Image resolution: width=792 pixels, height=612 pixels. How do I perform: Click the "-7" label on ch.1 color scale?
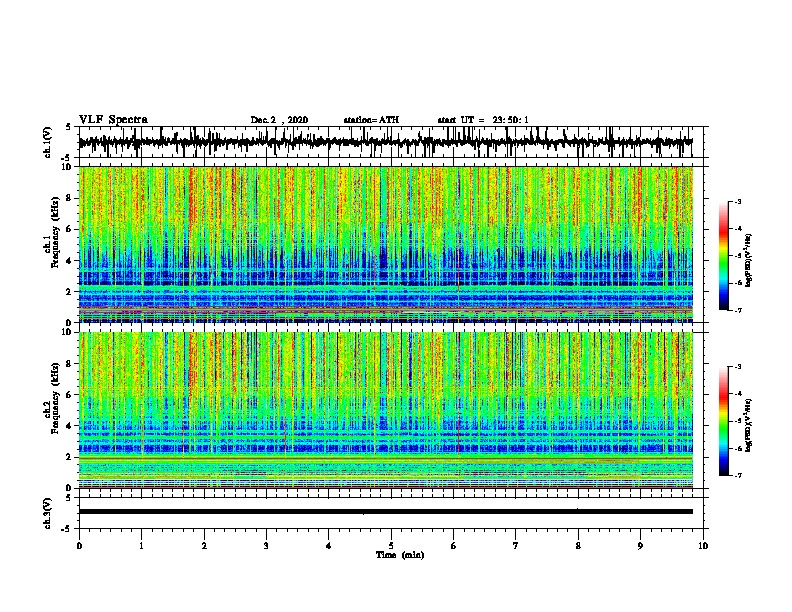coord(737,310)
